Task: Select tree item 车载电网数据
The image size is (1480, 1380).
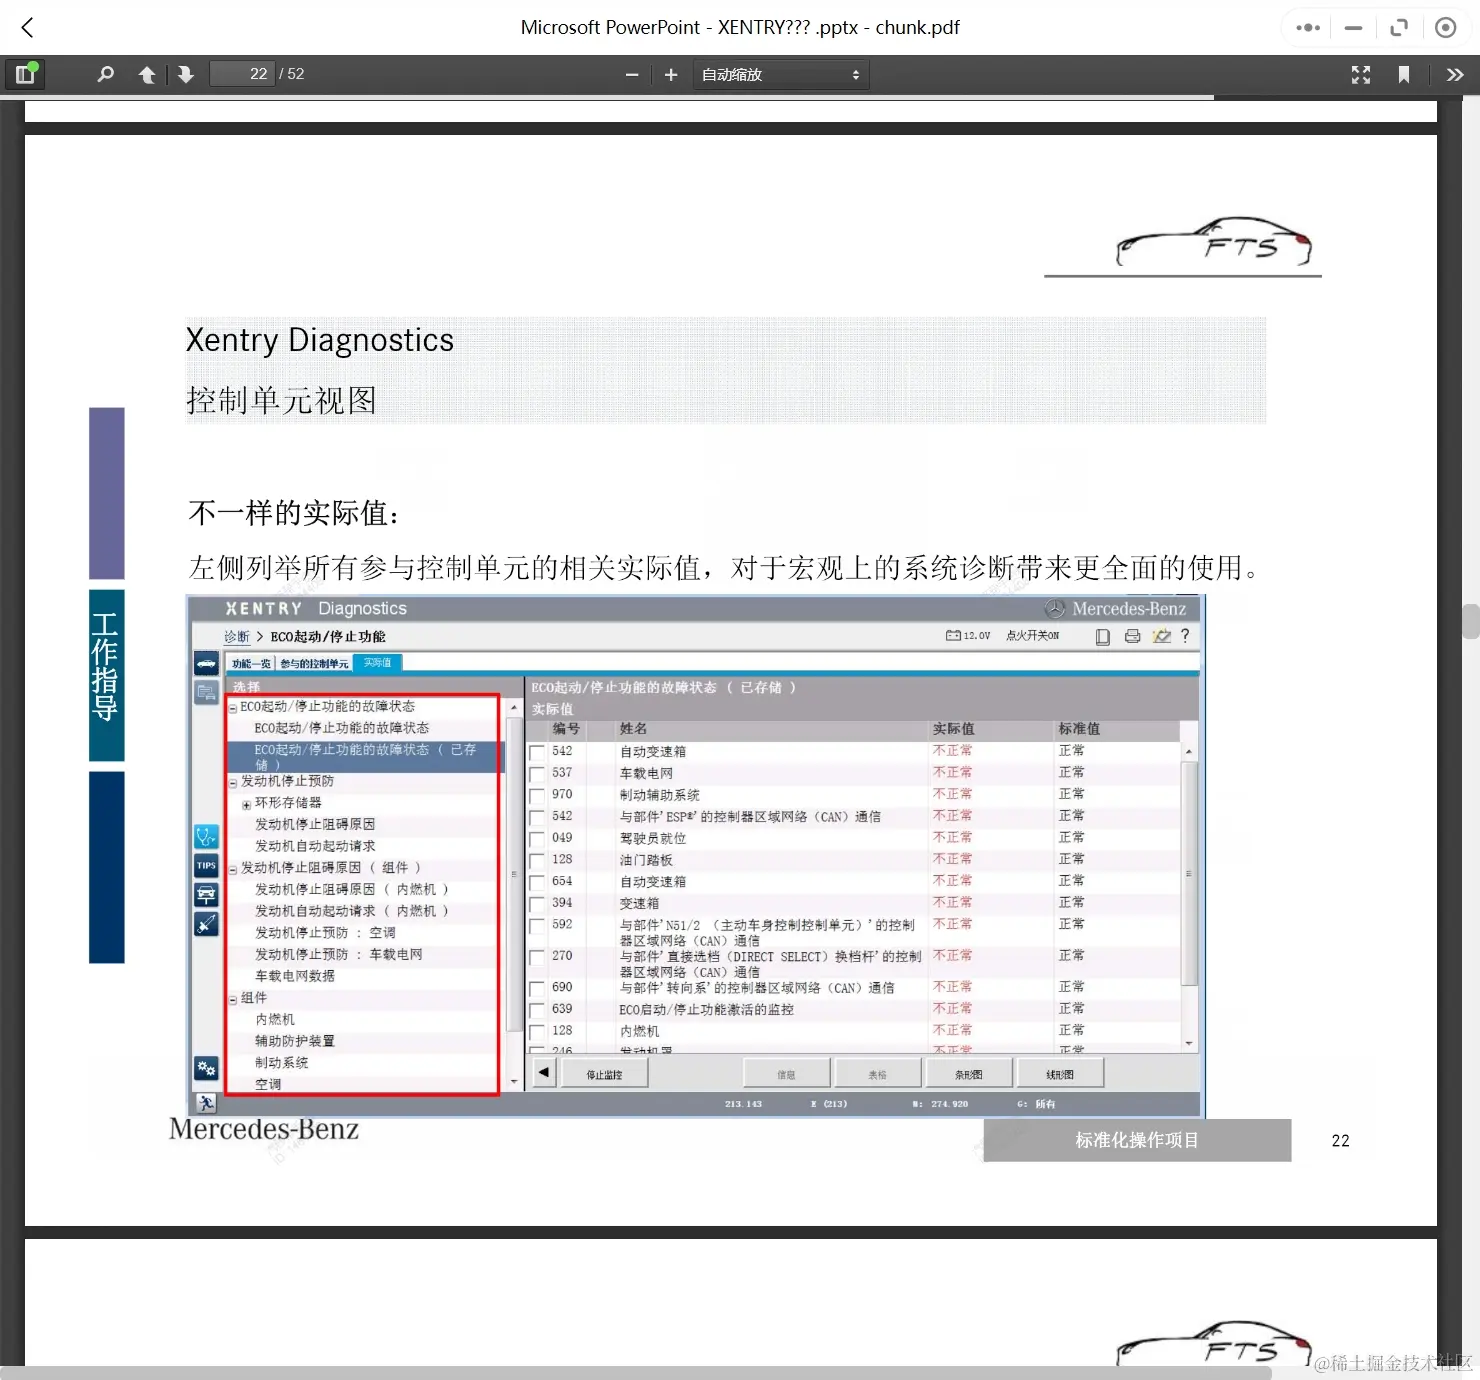Action: (295, 976)
